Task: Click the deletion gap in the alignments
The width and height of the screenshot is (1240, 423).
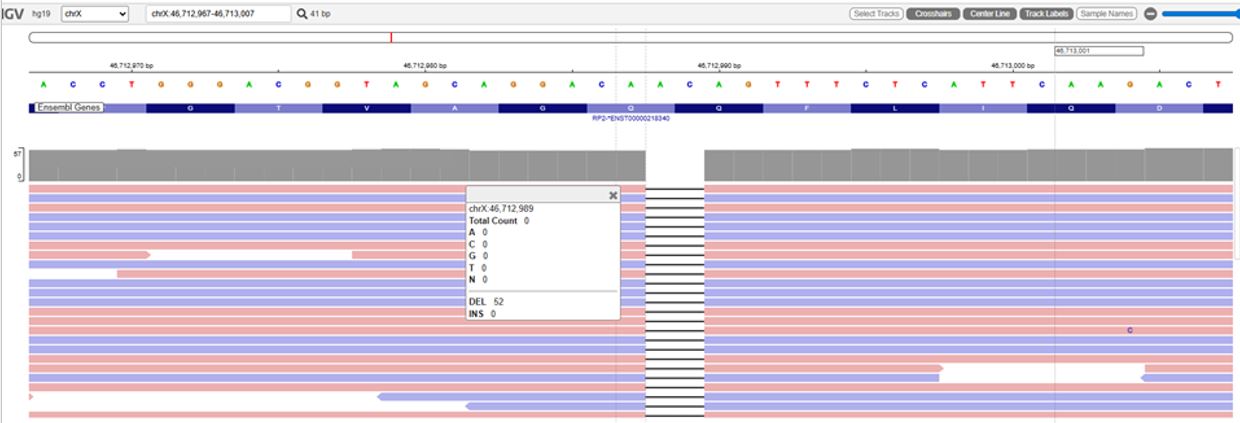Action: pos(675,300)
